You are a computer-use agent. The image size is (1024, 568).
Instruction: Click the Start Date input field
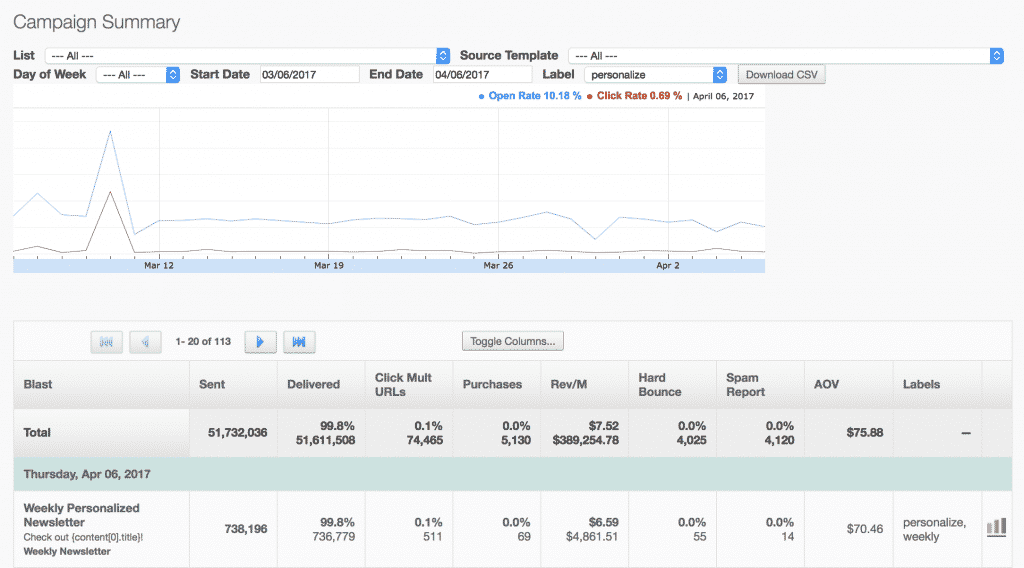pos(309,75)
